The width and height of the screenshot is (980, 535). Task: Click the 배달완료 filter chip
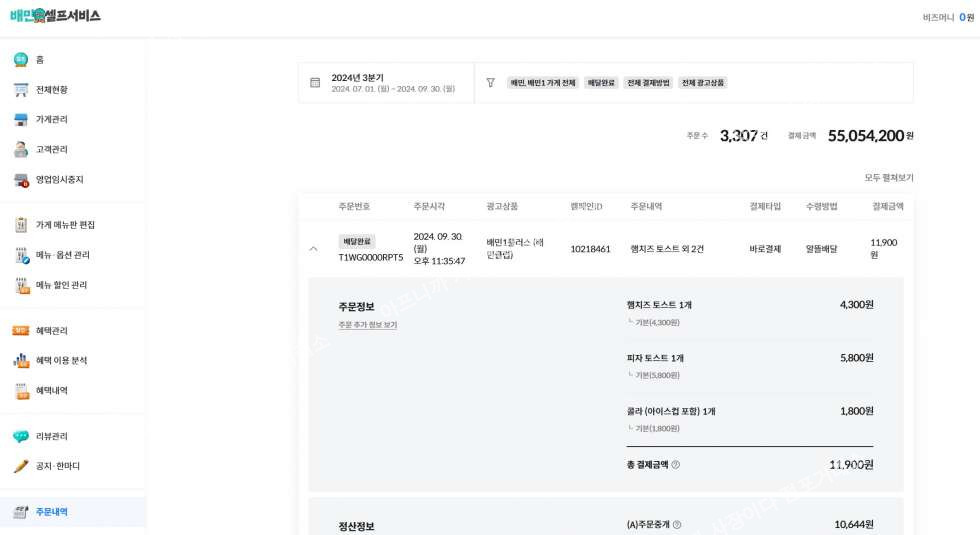click(601, 83)
